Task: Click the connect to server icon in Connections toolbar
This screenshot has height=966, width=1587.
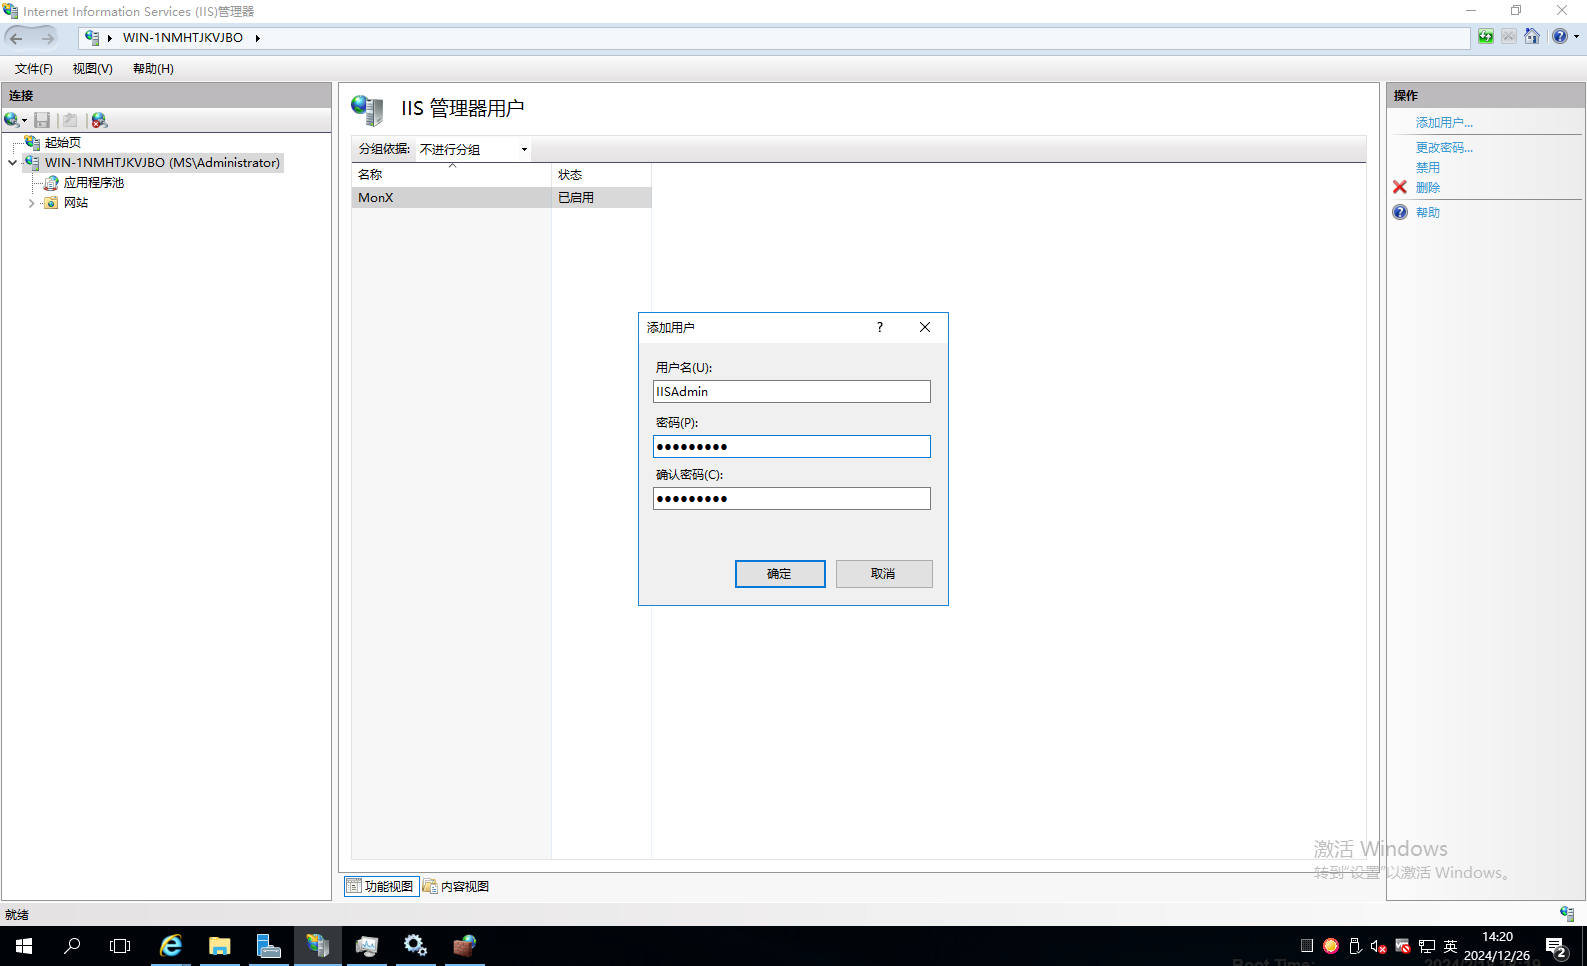Action: pos(12,120)
